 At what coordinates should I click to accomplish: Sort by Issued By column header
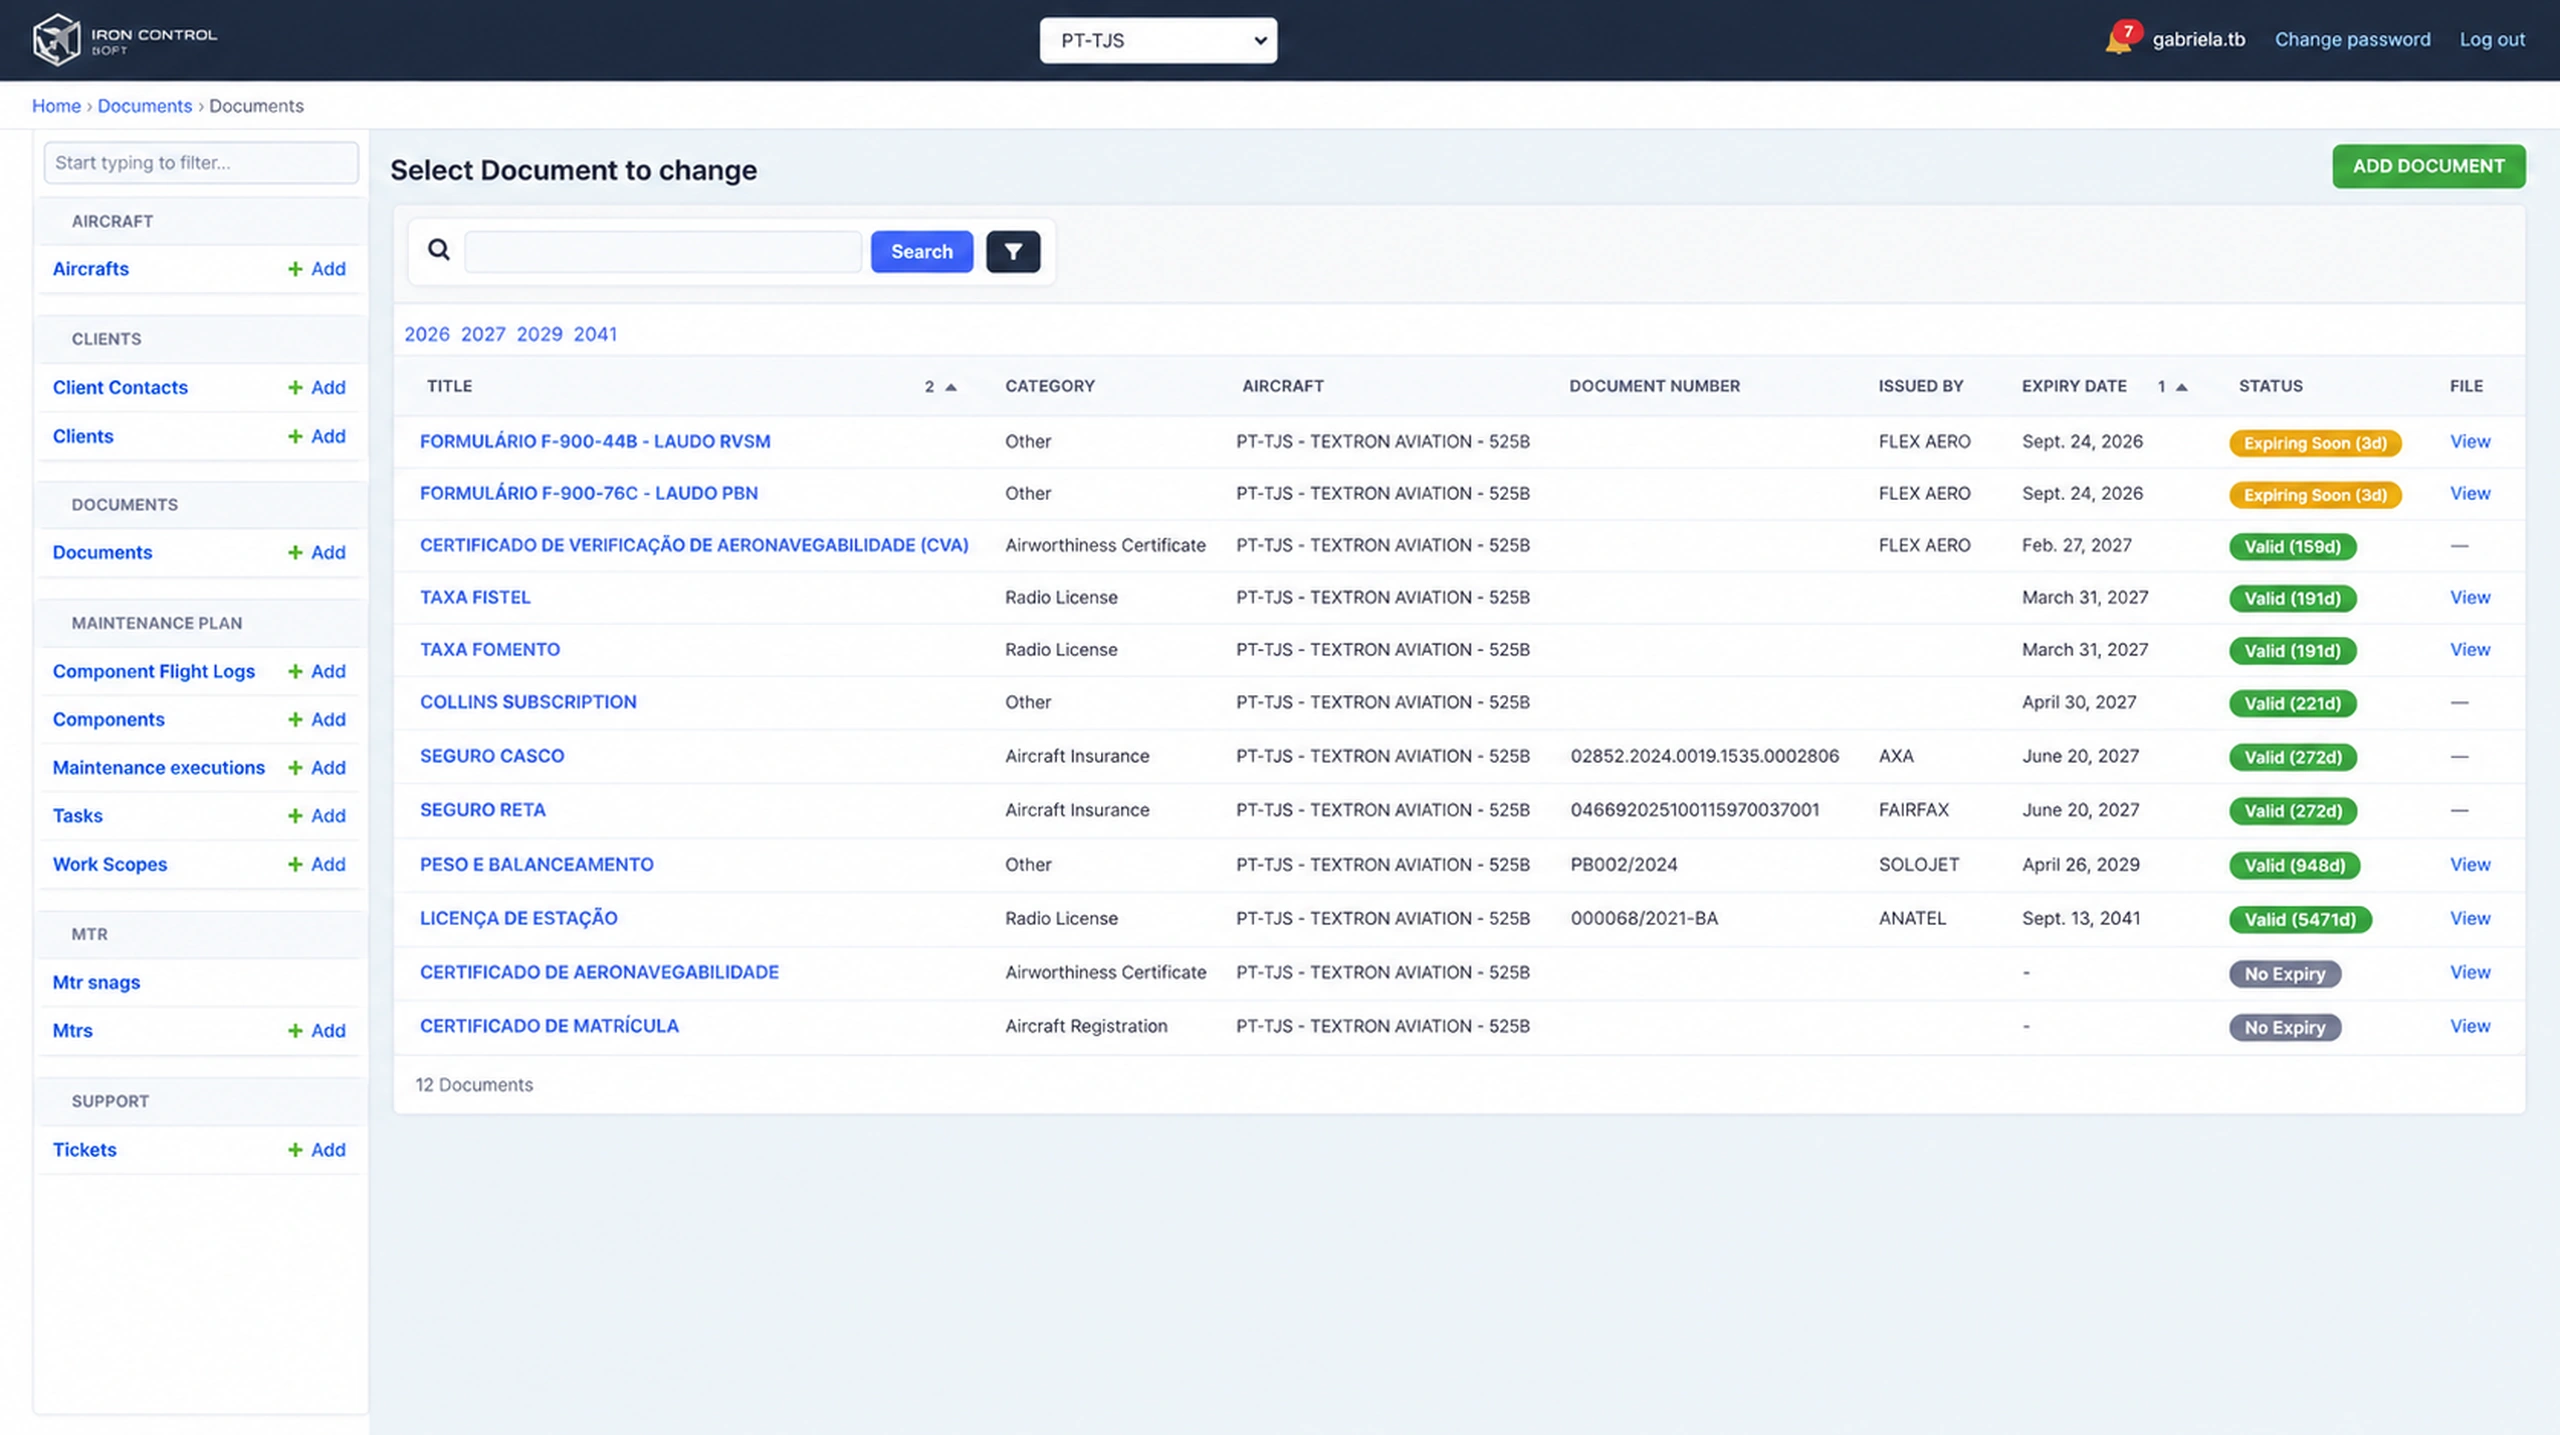1920,386
